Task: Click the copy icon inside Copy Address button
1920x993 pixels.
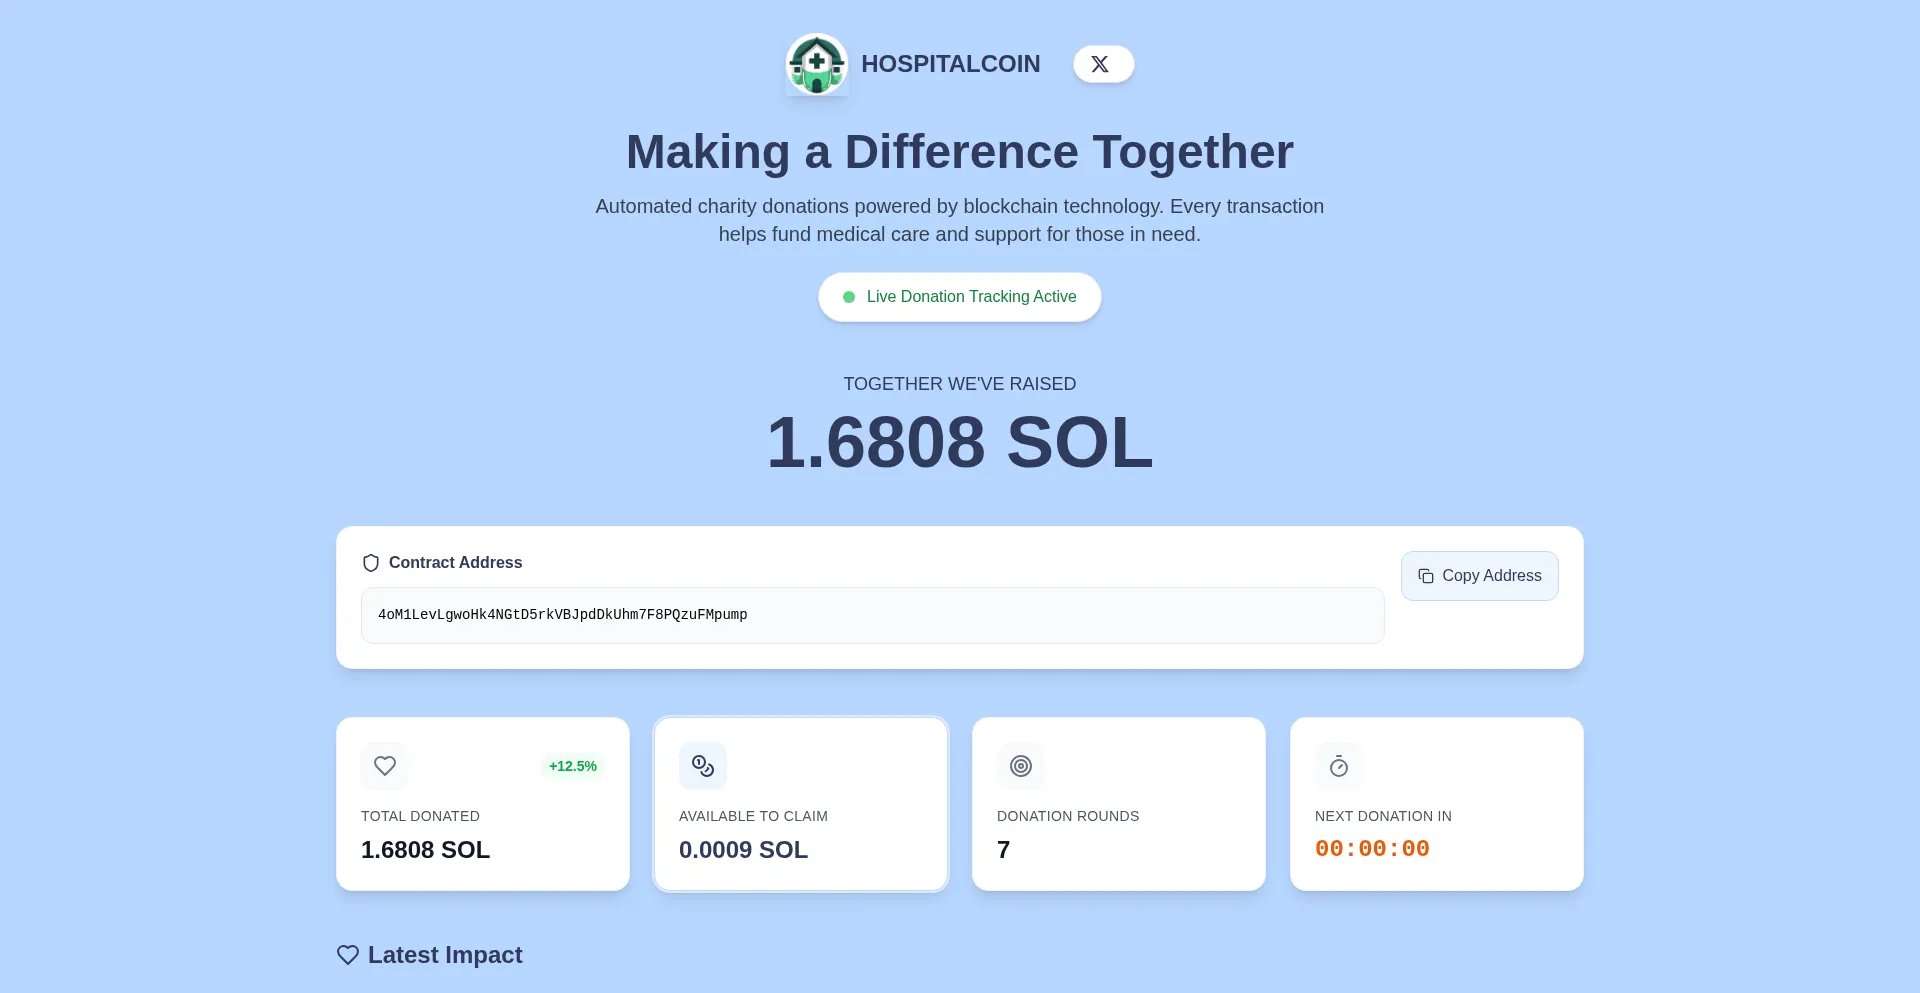Action: [x=1425, y=576]
